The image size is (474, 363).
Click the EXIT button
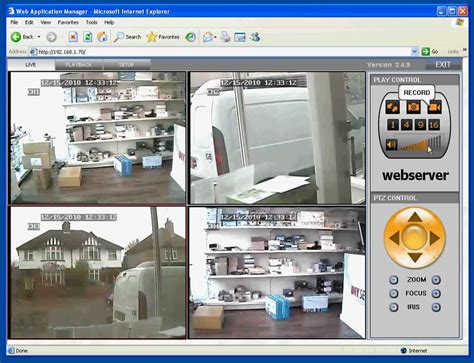[x=443, y=65]
